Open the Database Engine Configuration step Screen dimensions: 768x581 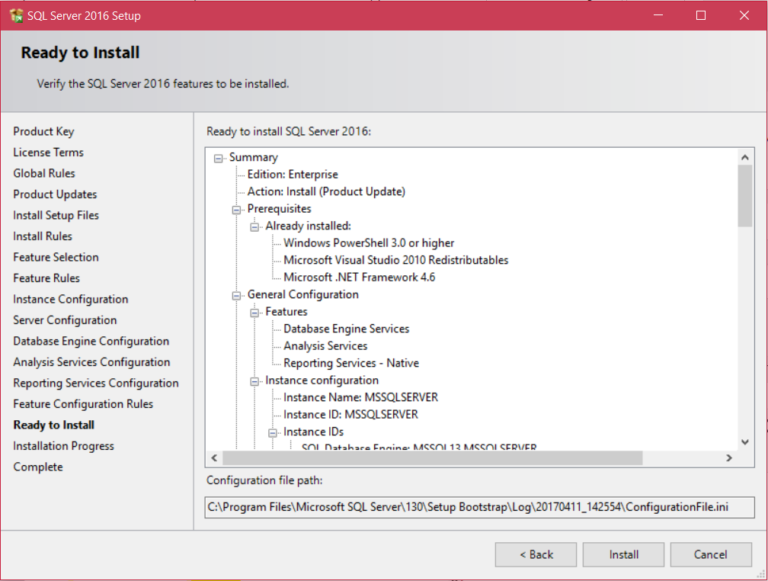click(x=91, y=341)
